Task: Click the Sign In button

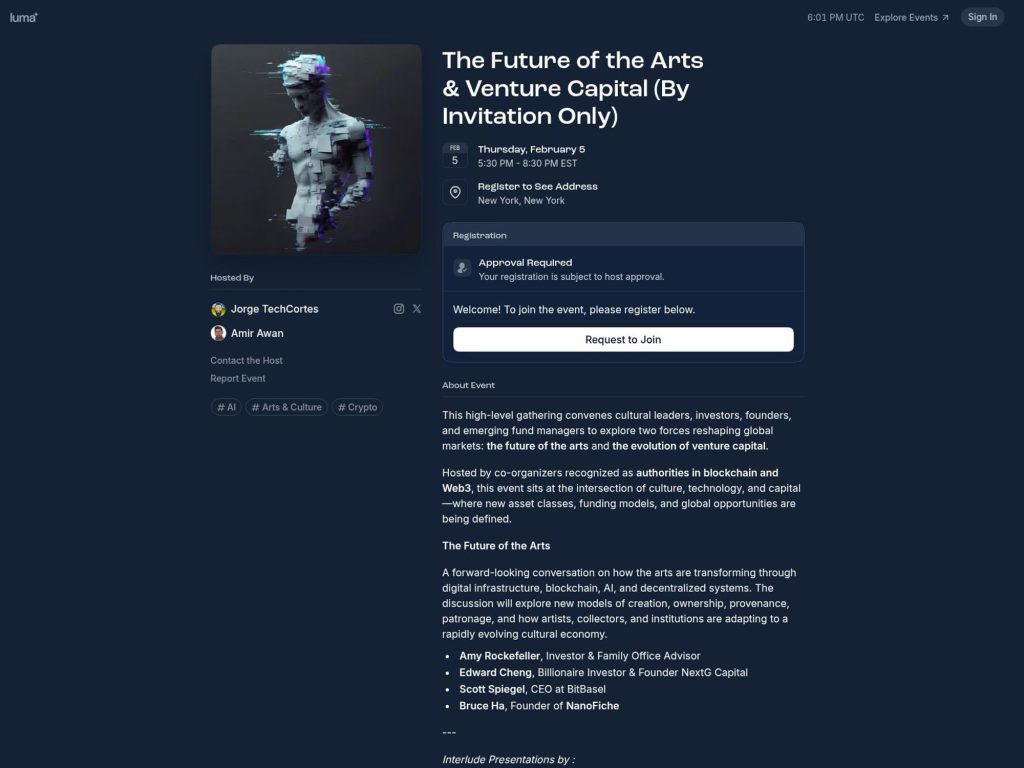Action: pos(981,17)
